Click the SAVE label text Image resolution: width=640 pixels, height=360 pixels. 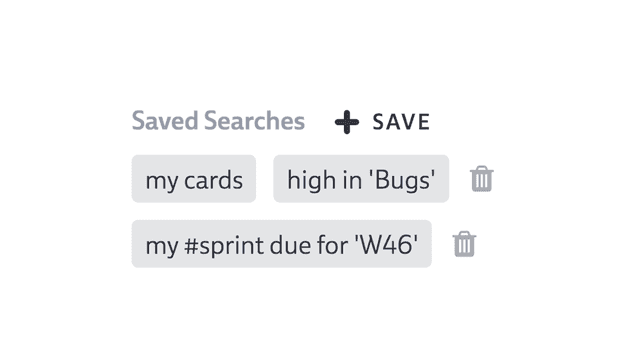pyautogui.click(x=401, y=122)
